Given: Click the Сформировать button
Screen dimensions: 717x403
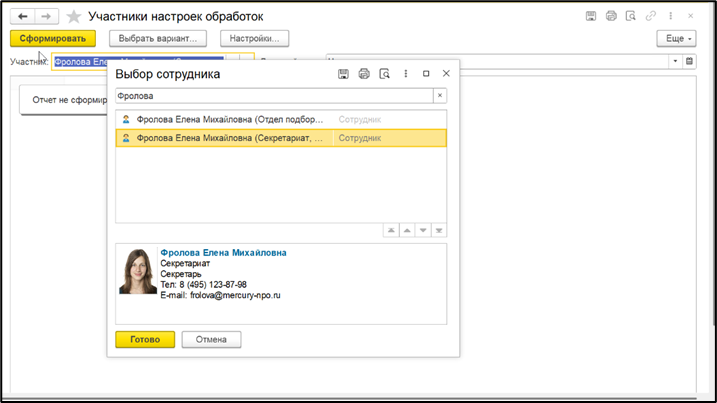Looking at the screenshot, I should point(53,38).
